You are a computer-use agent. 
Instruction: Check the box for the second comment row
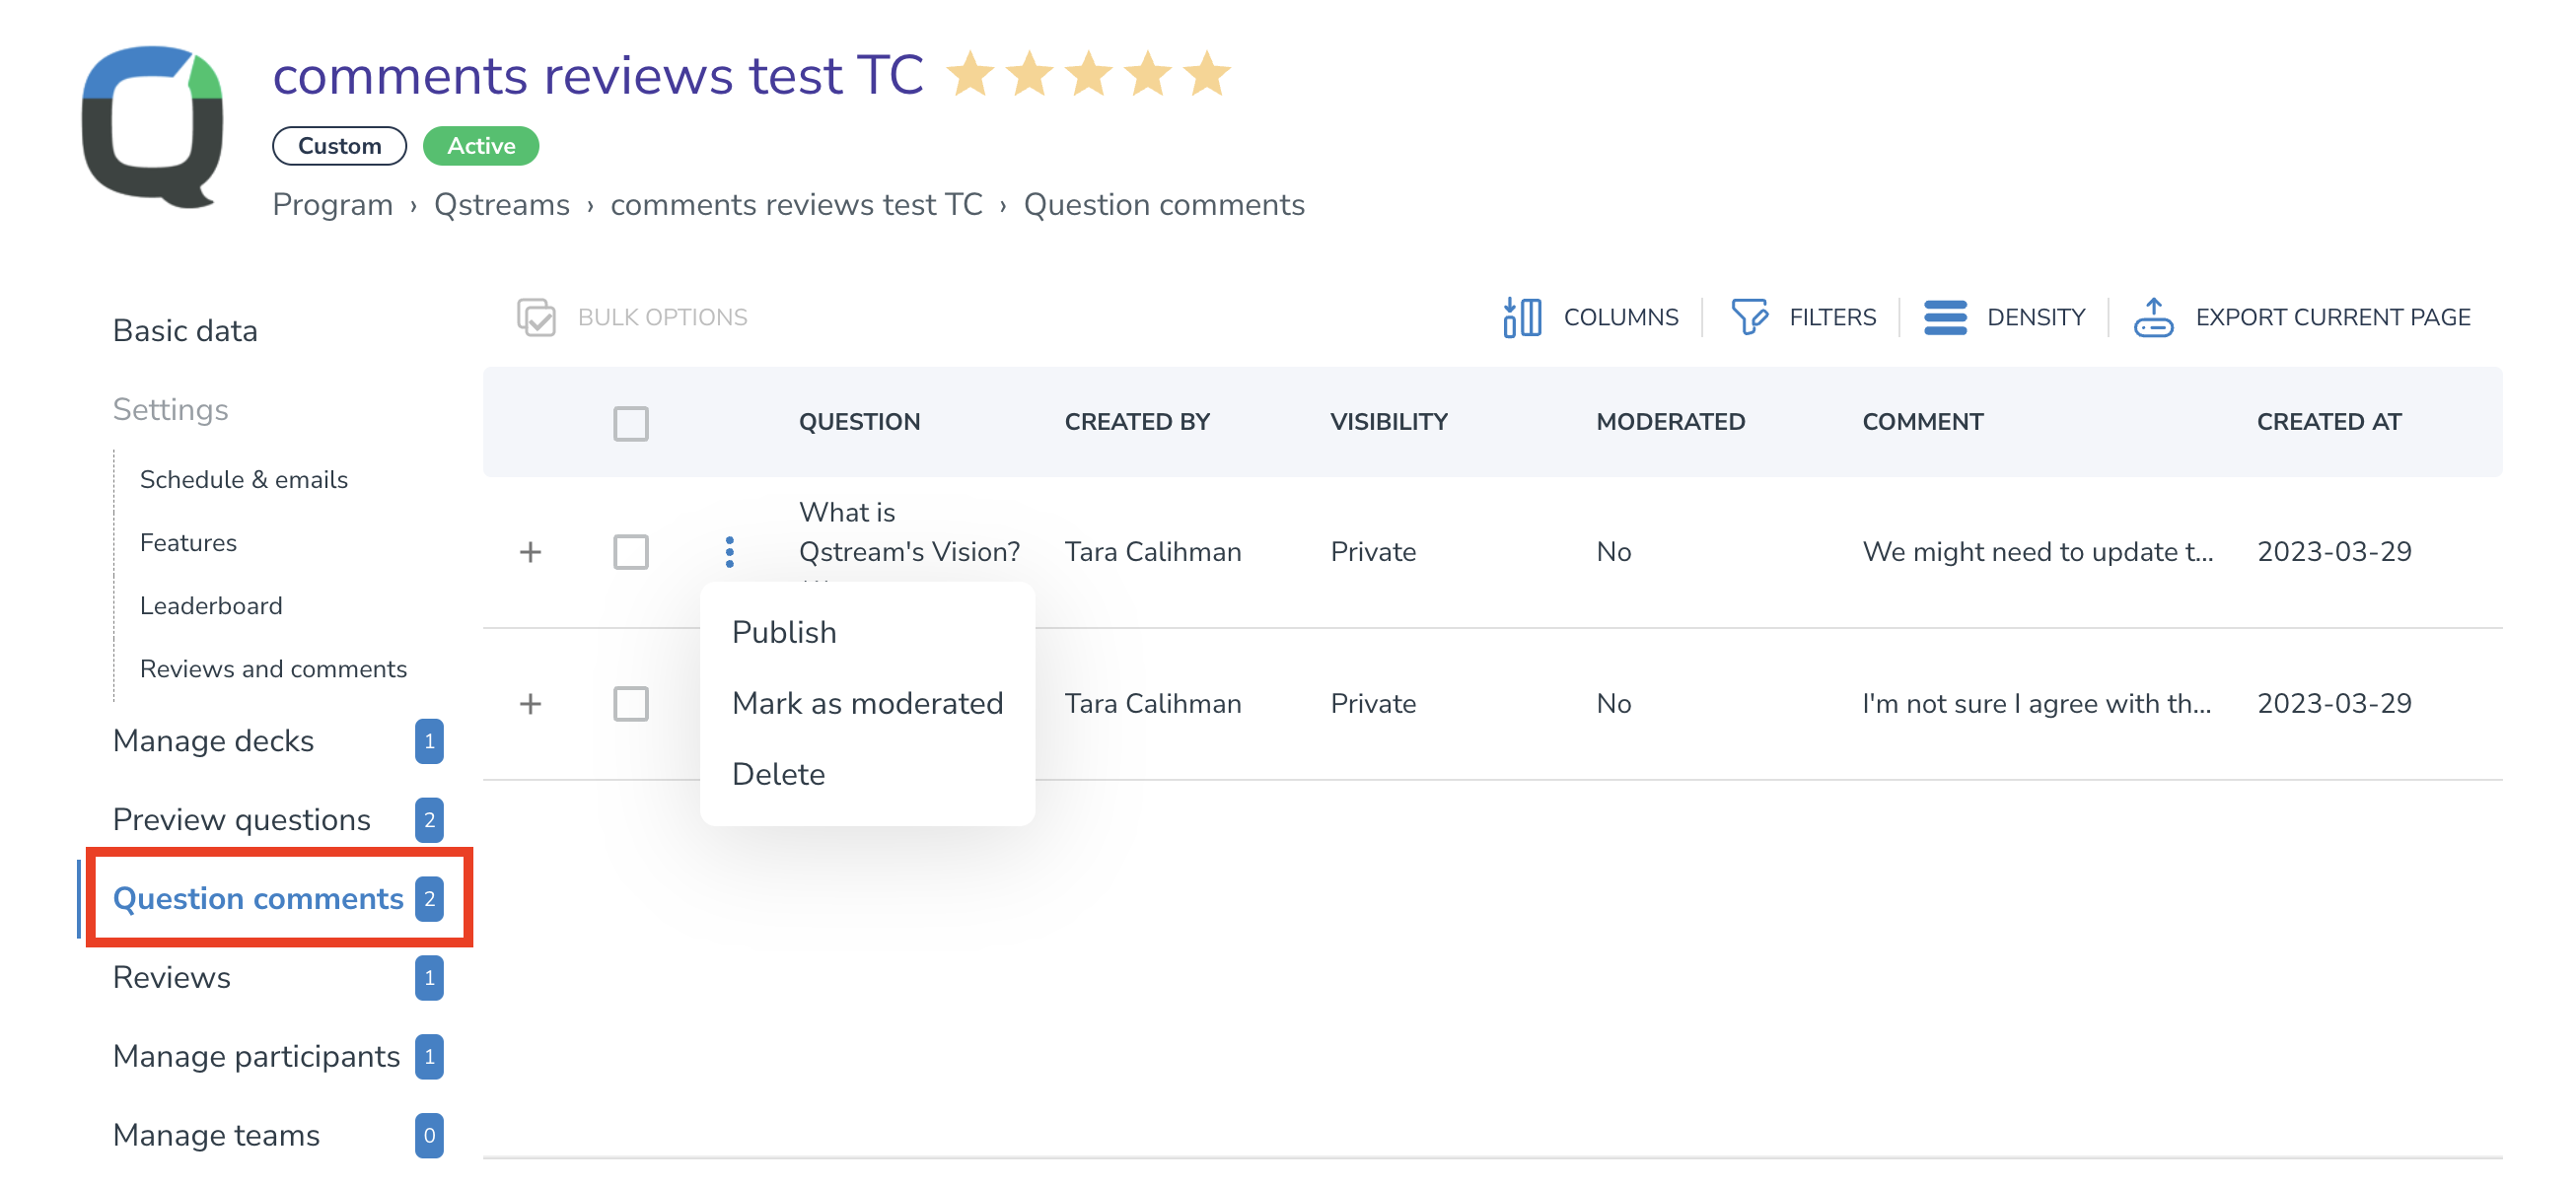631,704
